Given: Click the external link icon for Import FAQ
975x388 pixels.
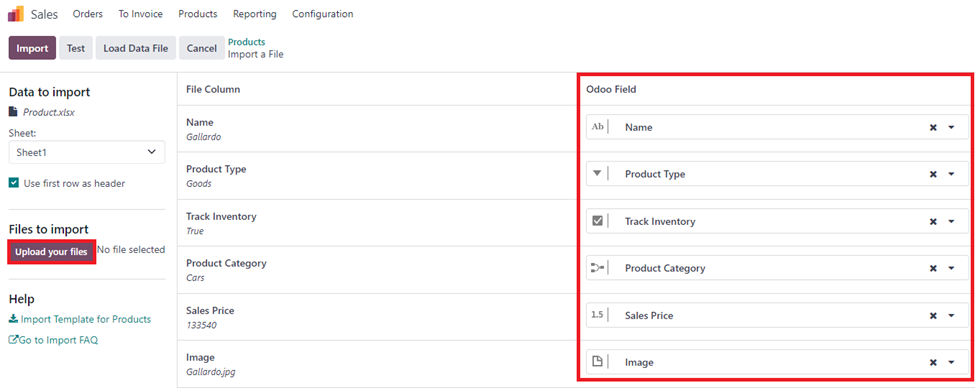Looking at the screenshot, I should [x=13, y=340].
